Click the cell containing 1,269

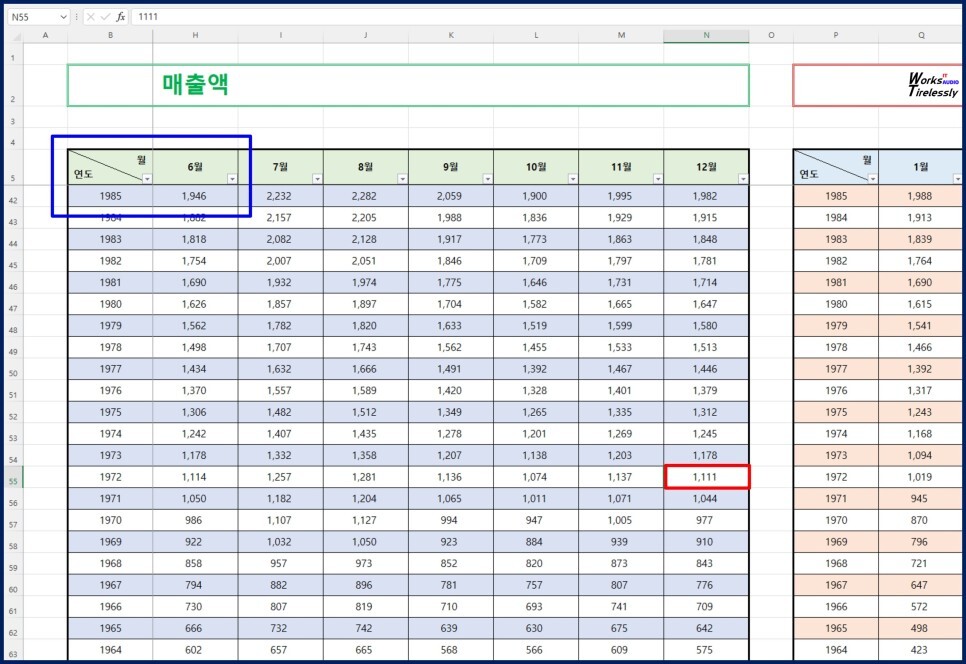pos(621,434)
